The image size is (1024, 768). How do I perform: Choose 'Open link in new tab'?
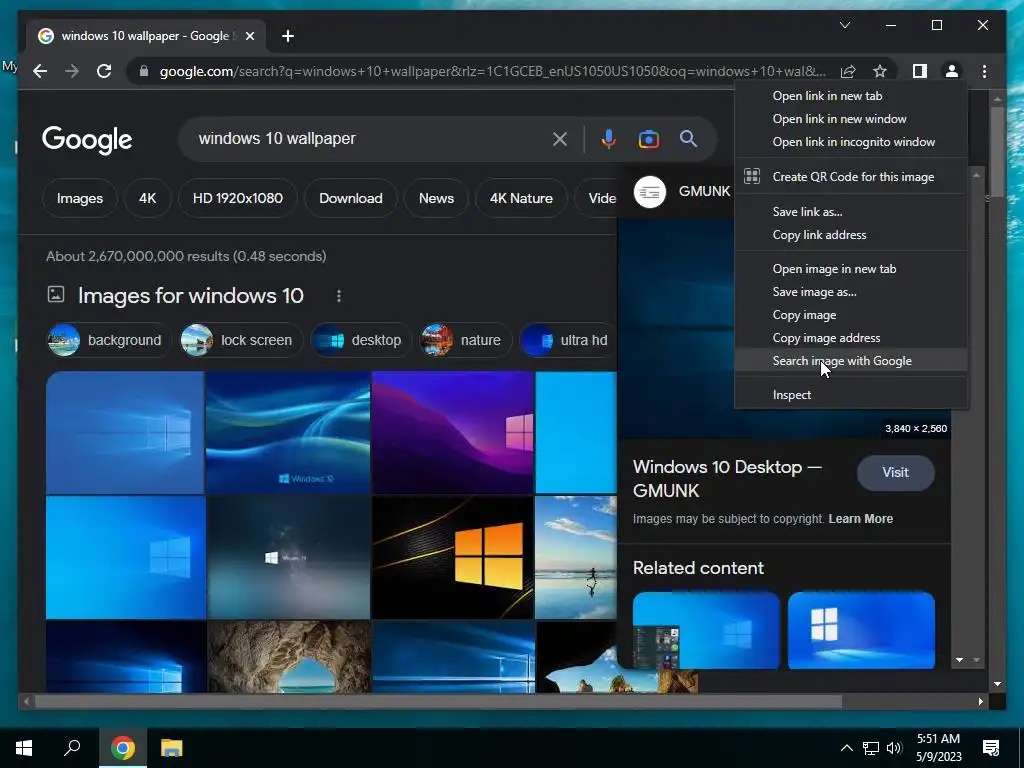tap(851, 96)
